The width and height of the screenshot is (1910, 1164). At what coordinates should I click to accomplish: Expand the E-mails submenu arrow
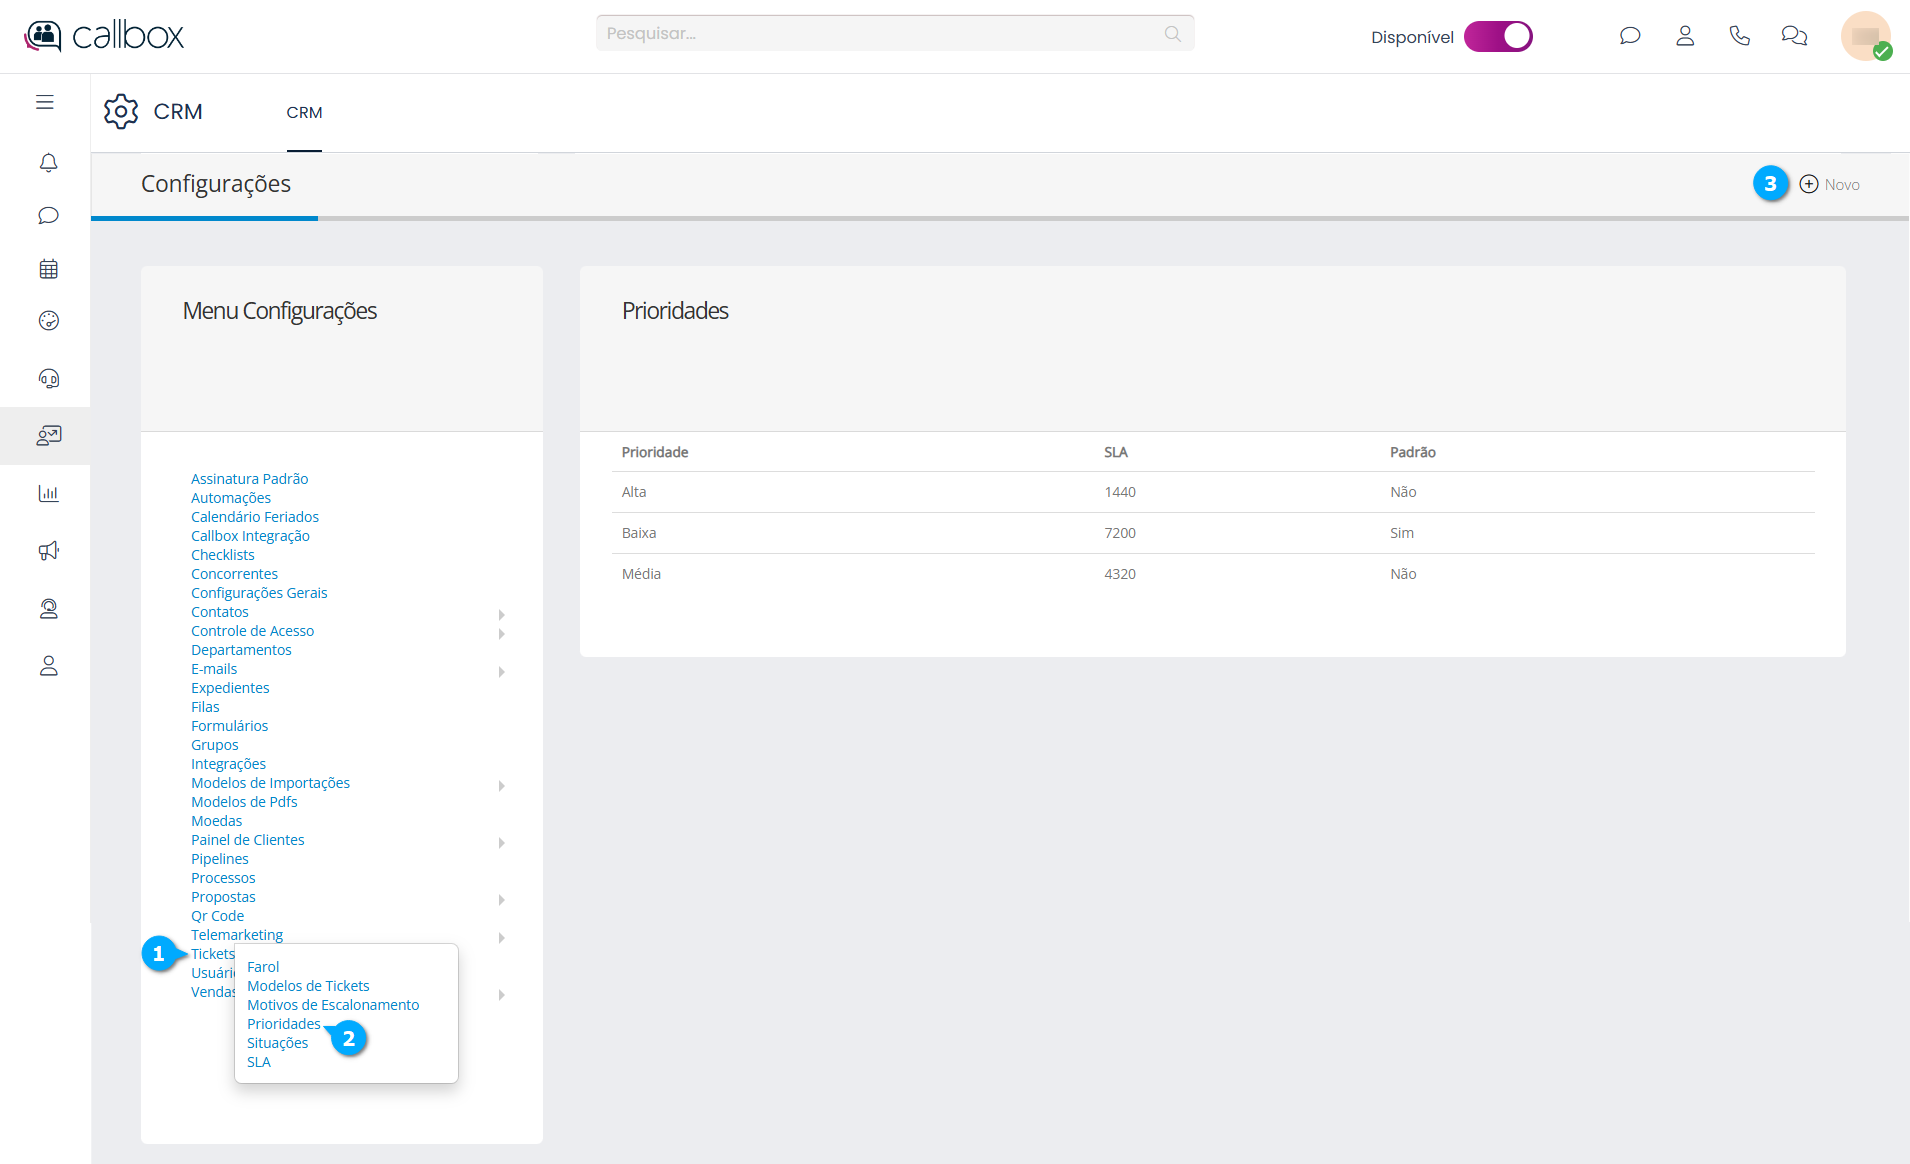point(501,671)
